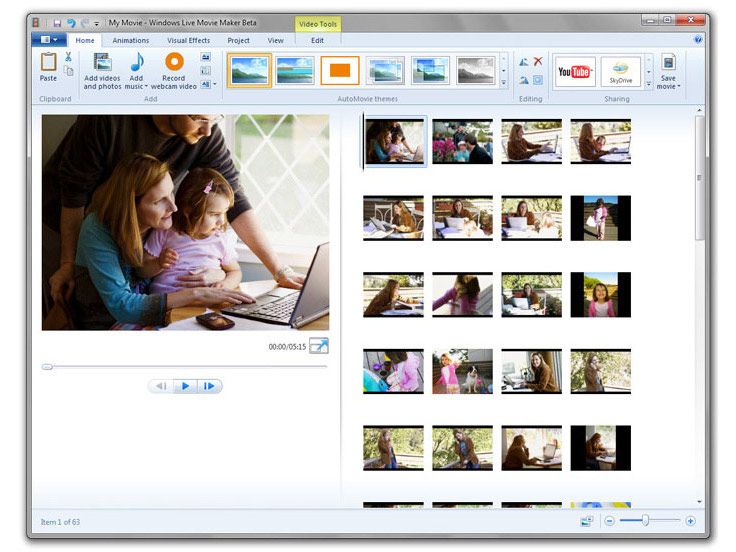Click the full screen preview icon
The height and width of the screenshot is (552, 736).
click(319, 346)
